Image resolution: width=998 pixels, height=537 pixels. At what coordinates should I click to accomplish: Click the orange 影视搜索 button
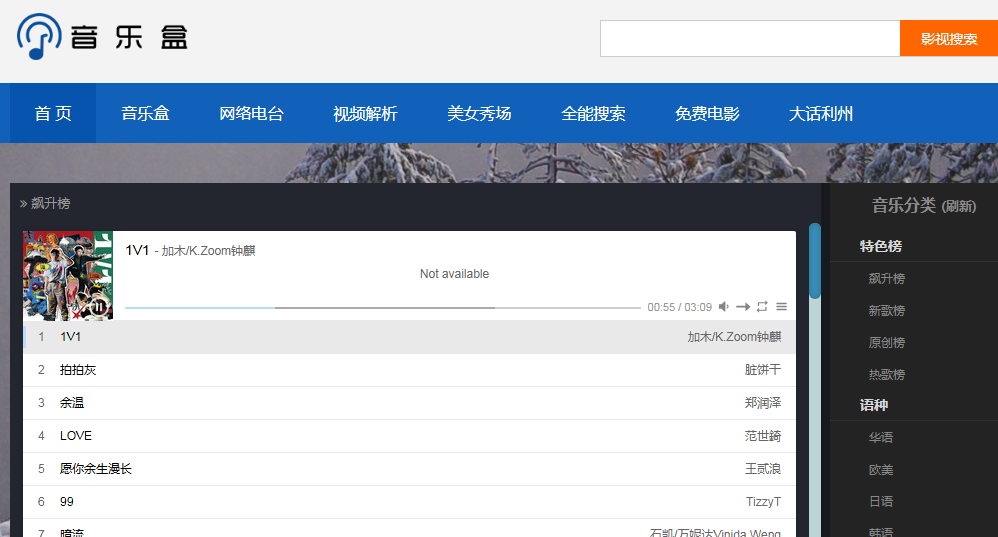tap(949, 38)
